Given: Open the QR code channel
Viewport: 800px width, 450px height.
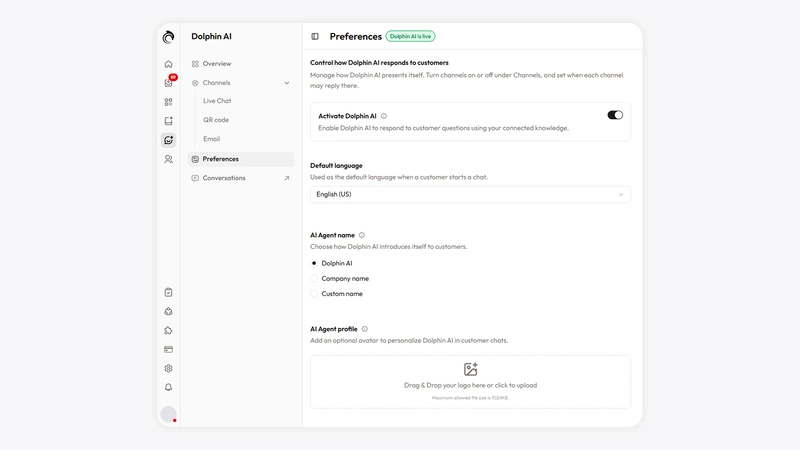Looking at the screenshot, I should point(216,120).
